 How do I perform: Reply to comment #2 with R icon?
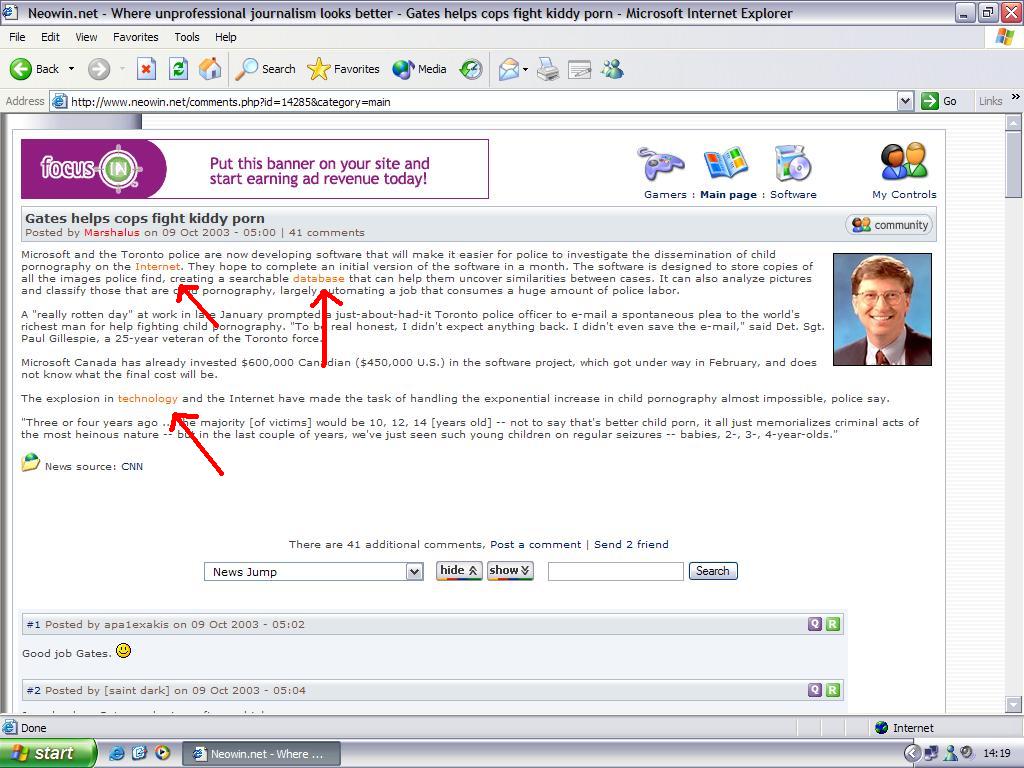point(833,690)
